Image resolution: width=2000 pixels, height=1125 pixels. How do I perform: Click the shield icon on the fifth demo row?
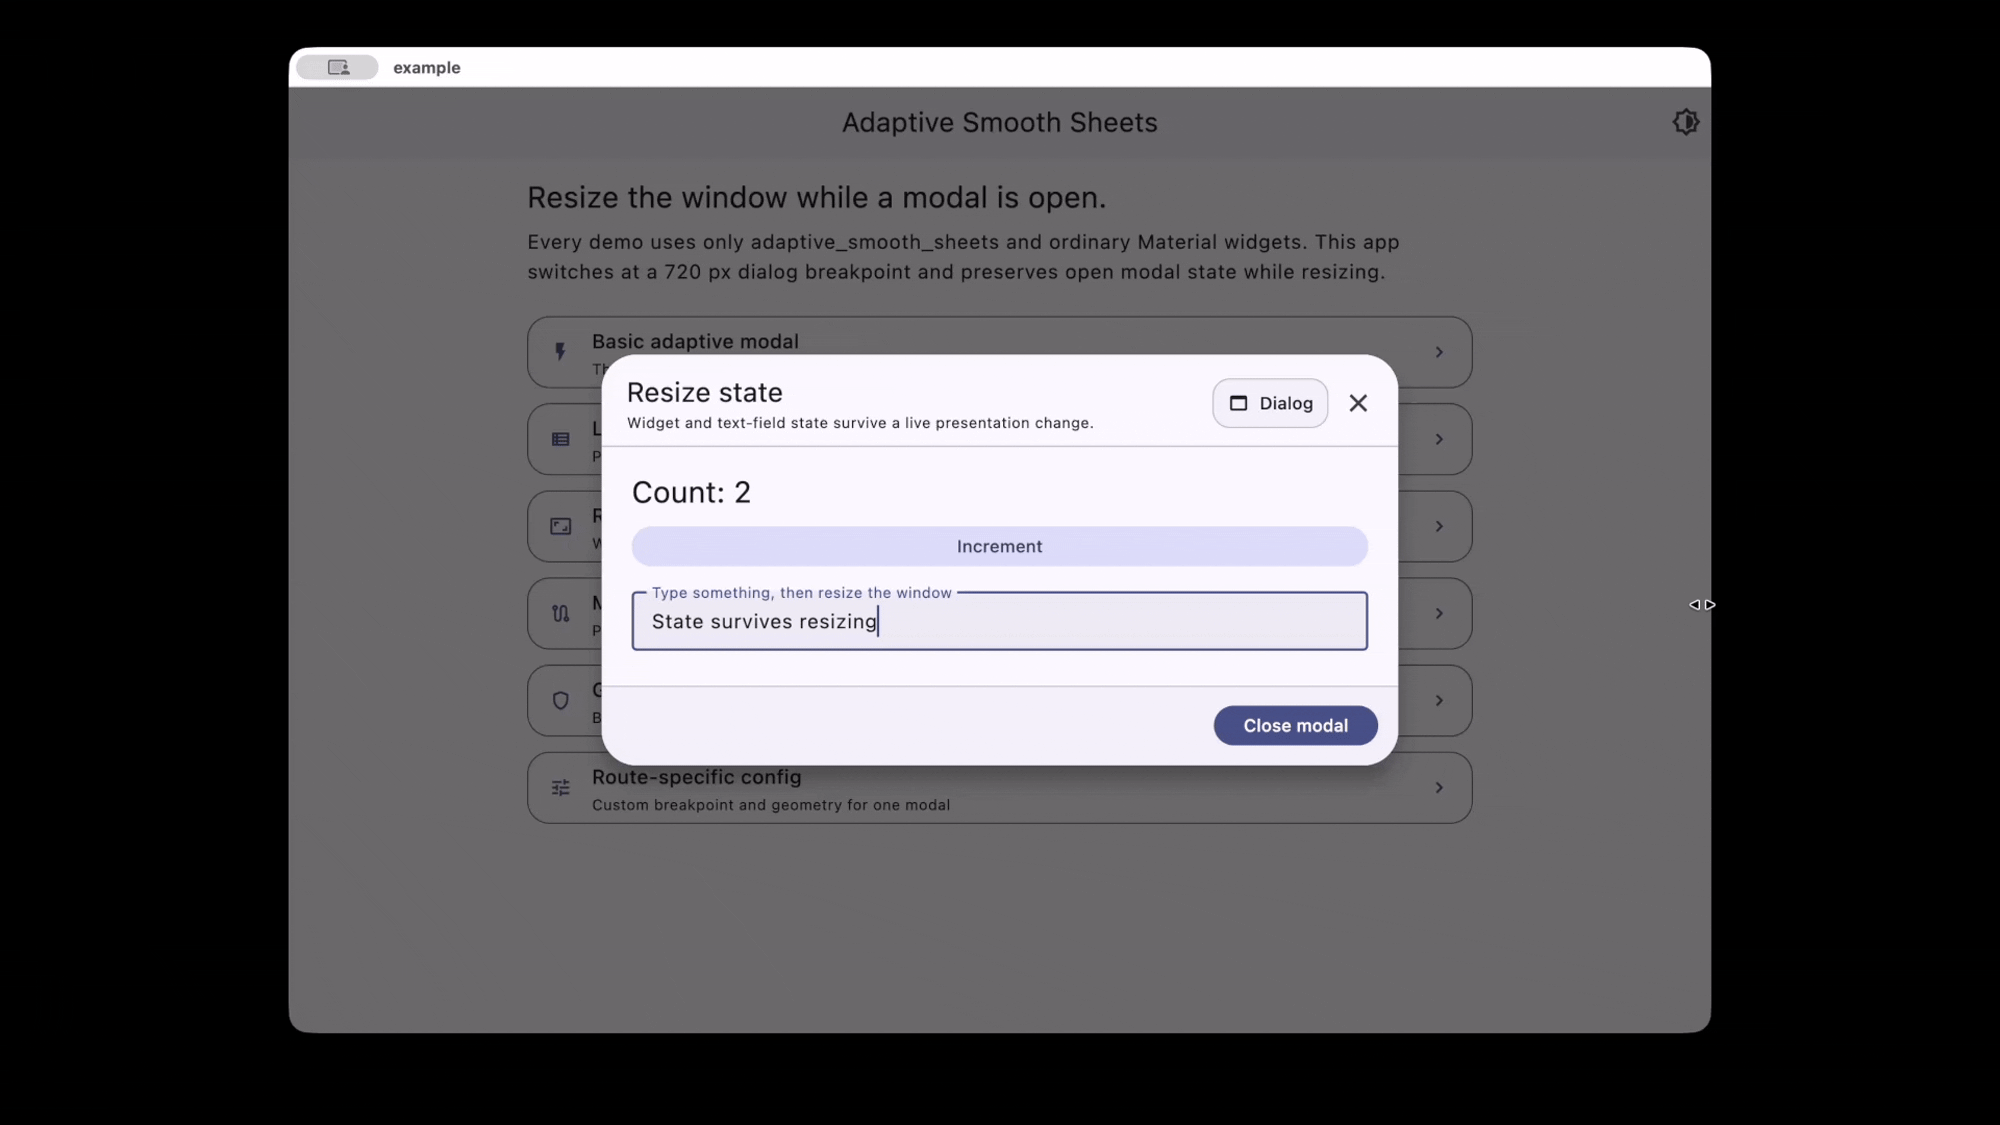click(x=560, y=701)
